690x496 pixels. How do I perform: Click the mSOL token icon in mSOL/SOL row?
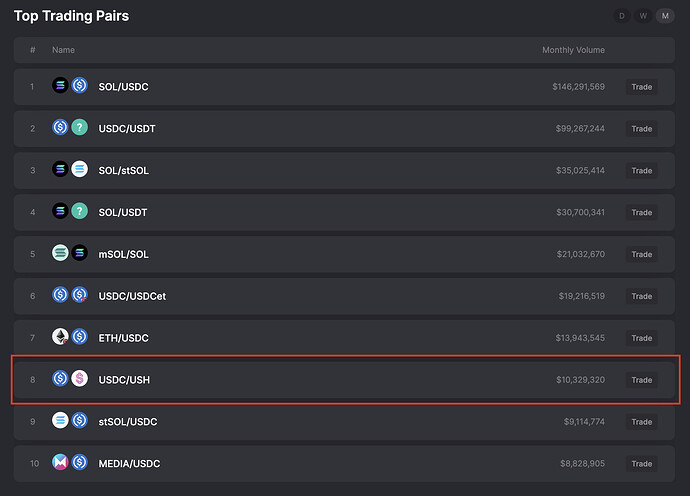[60, 253]
